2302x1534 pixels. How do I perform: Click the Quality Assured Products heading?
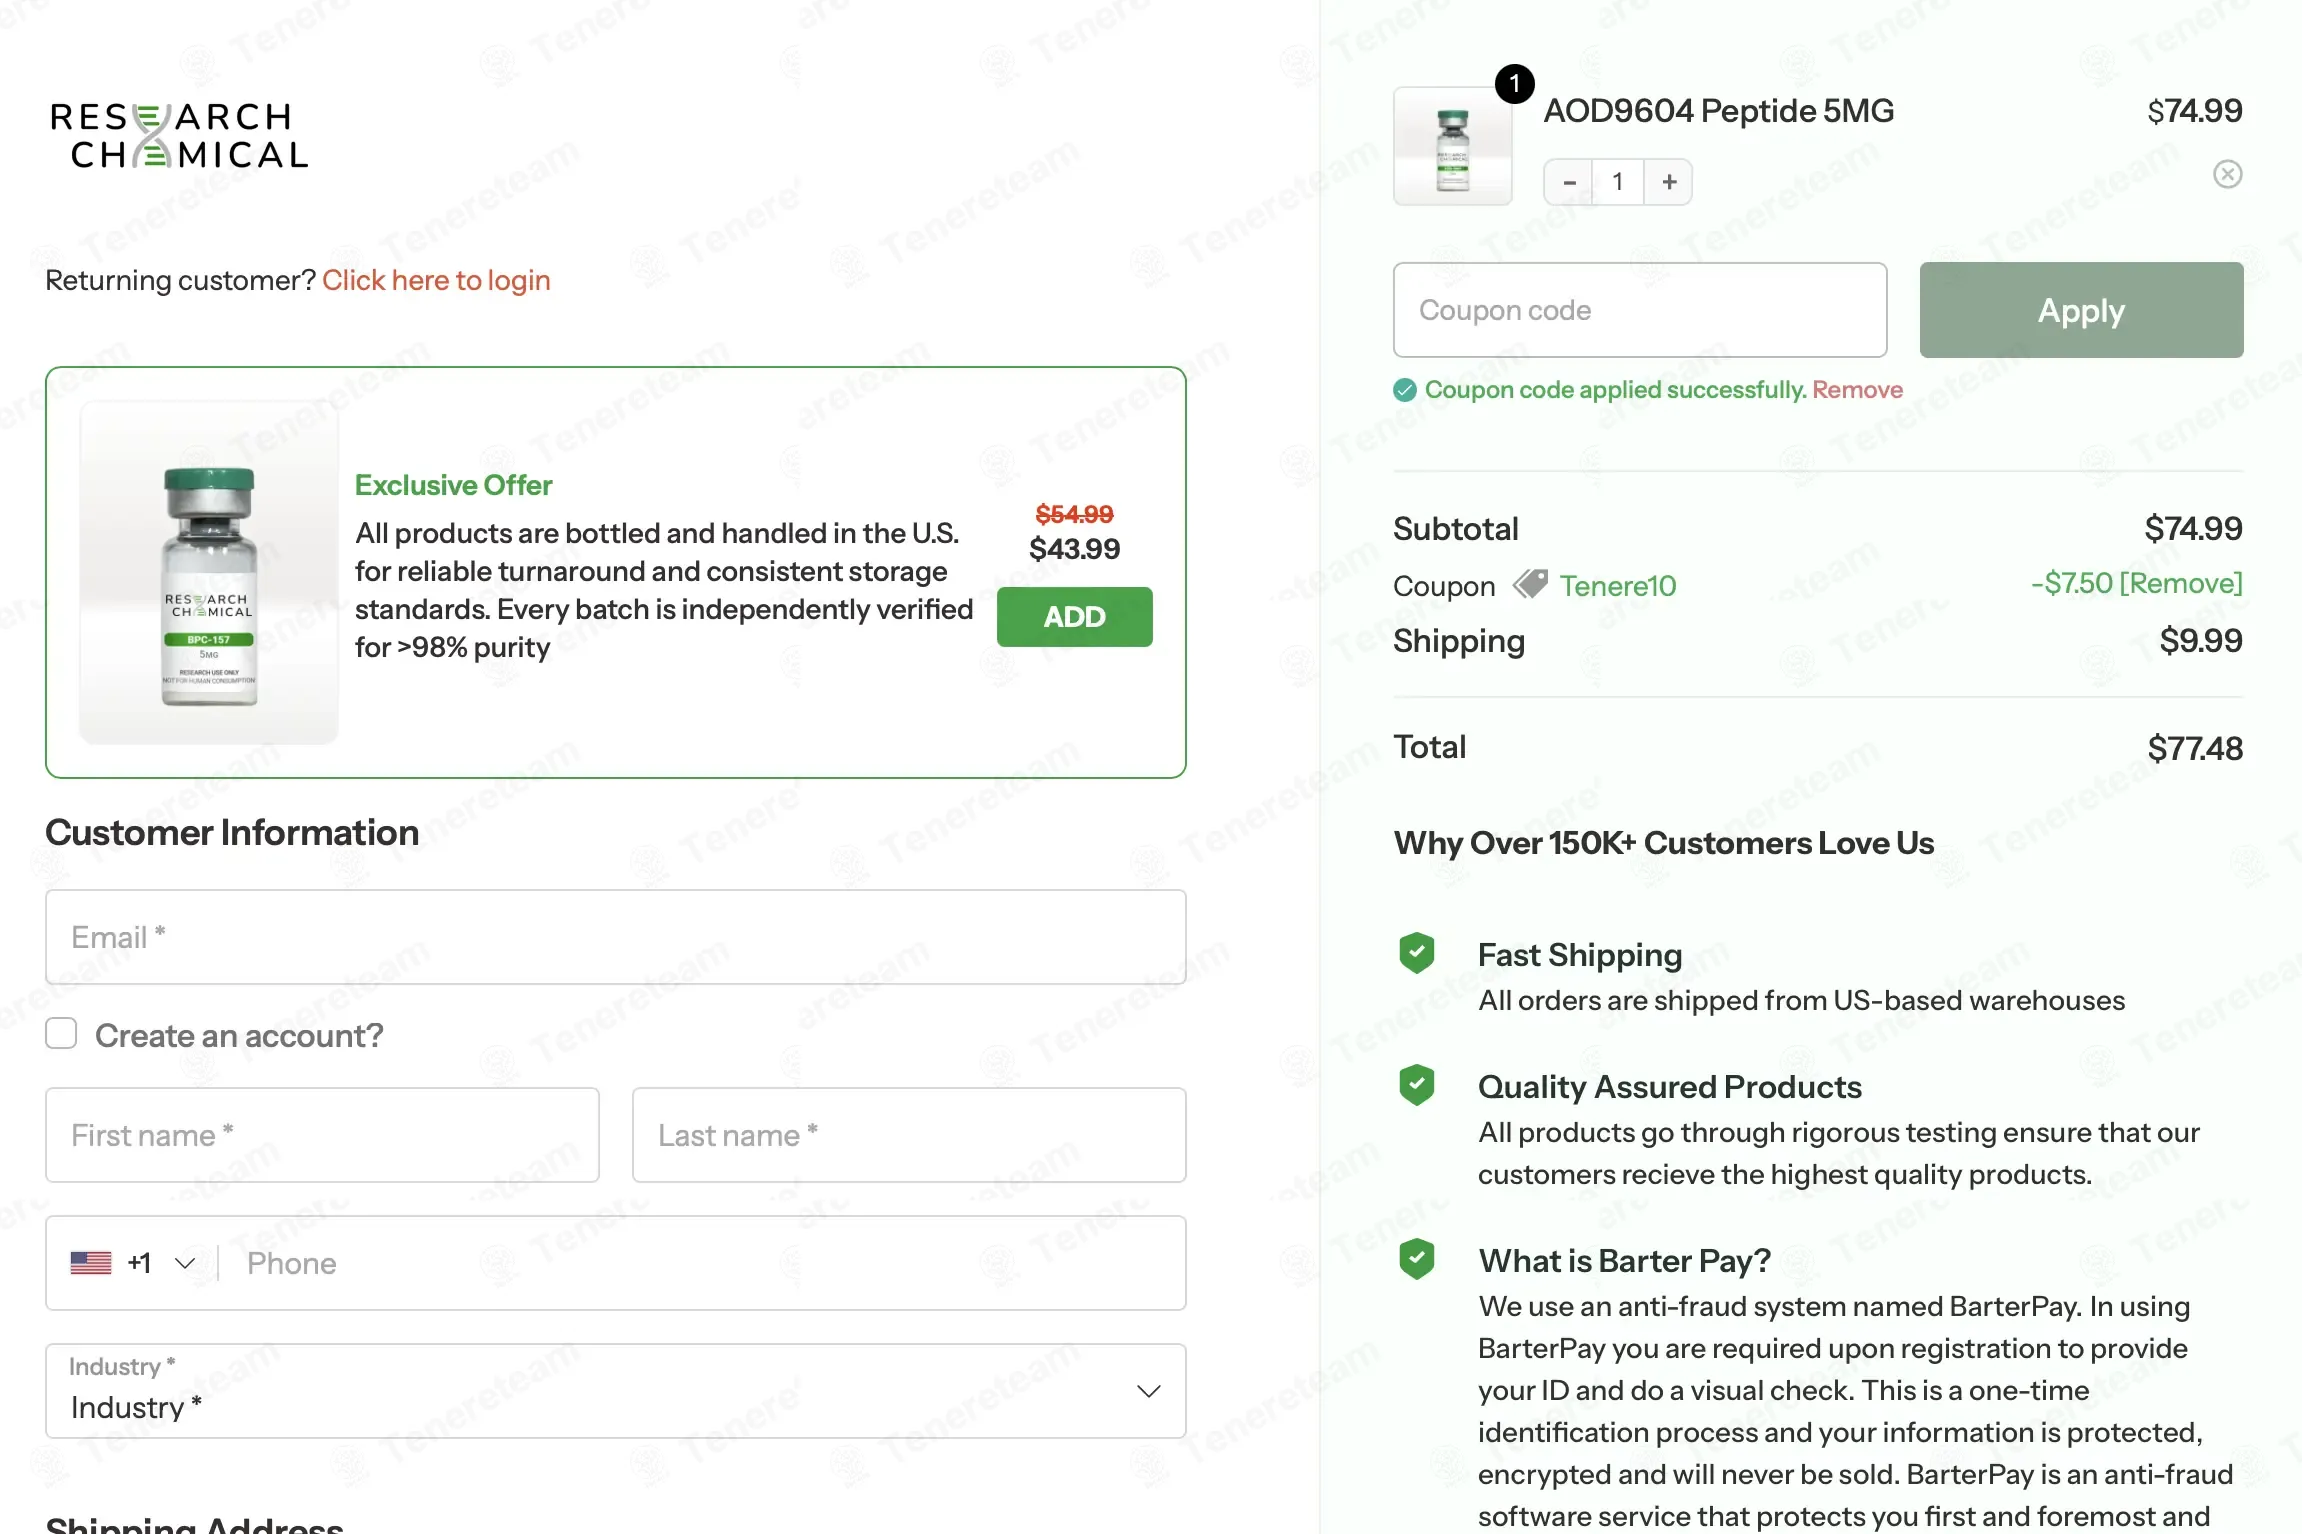pos(1670,1087)
